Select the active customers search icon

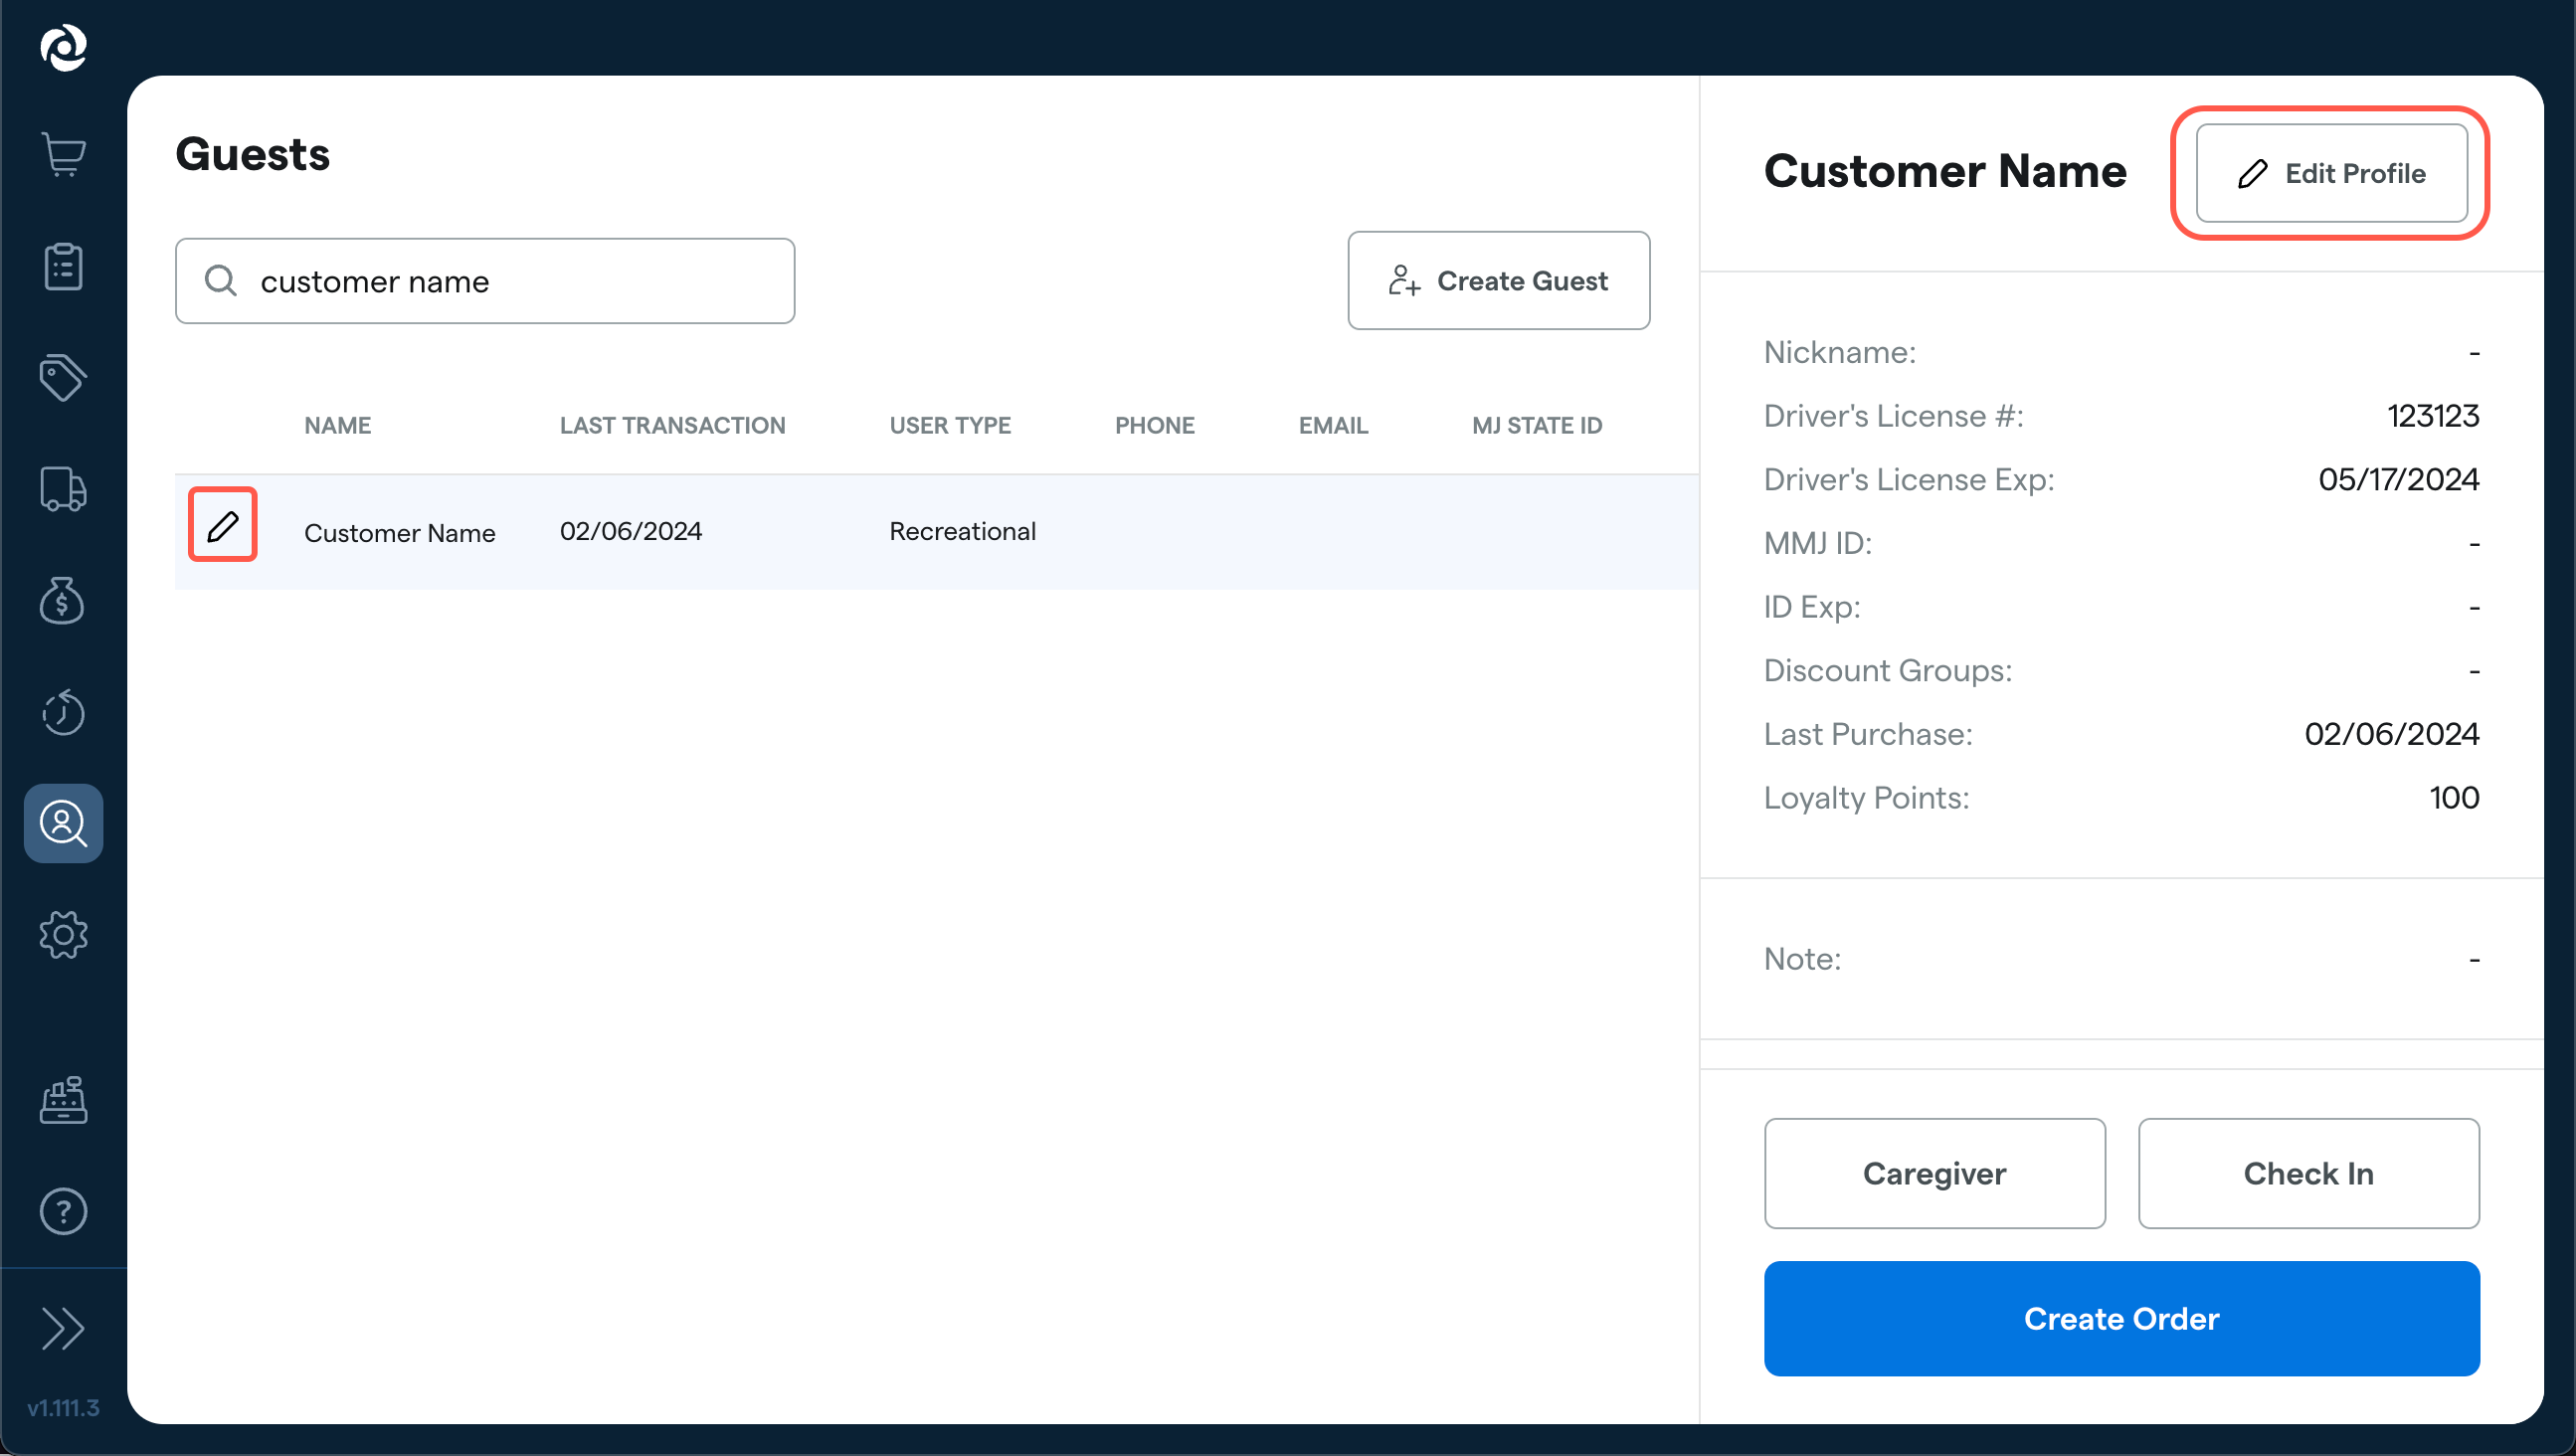click(x=63, y=823)
